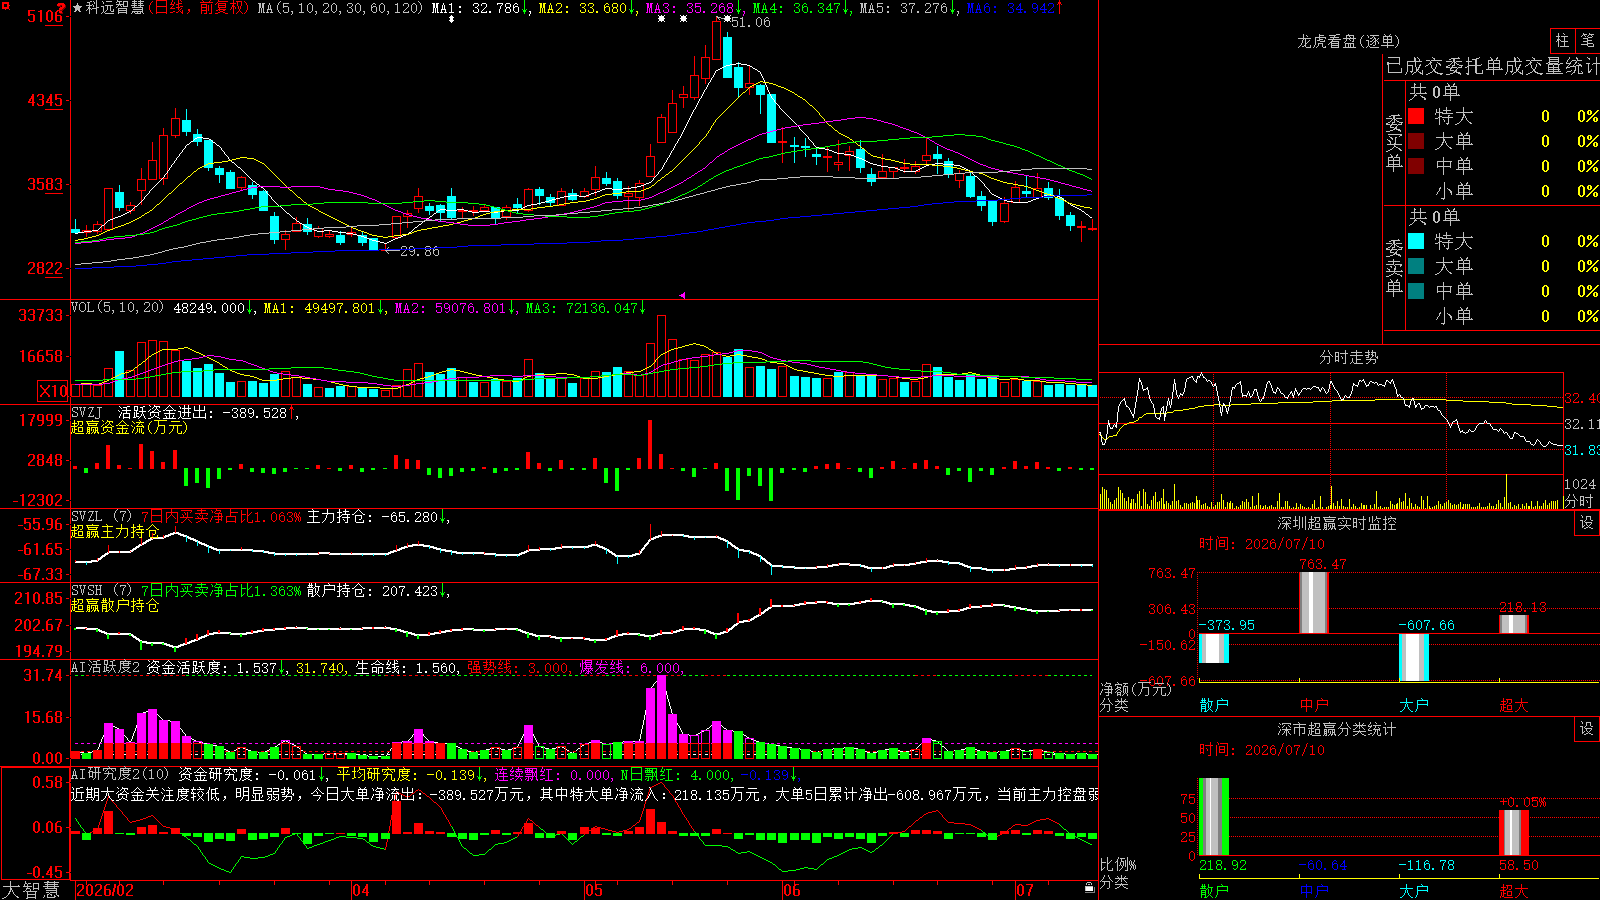This screenshot has width=1600, height=900.
Task: Click the 05 month marker on the time axis
Action: tap(594, 890)
